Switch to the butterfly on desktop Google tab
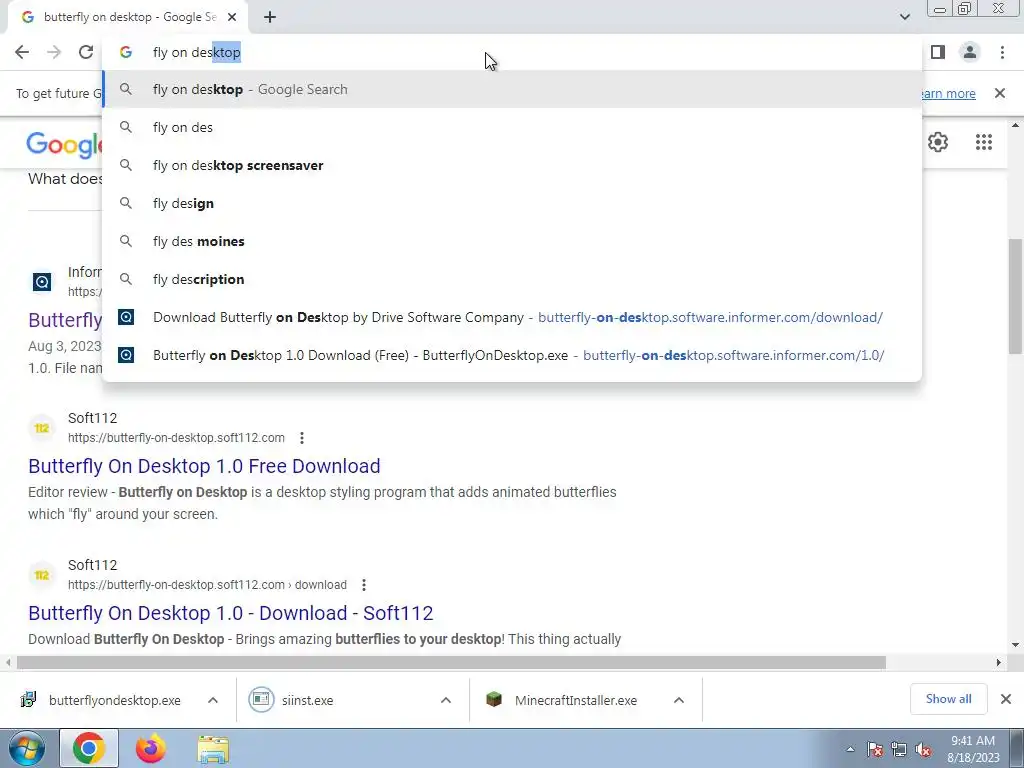 pyautogui.click(x=129, y=17)
